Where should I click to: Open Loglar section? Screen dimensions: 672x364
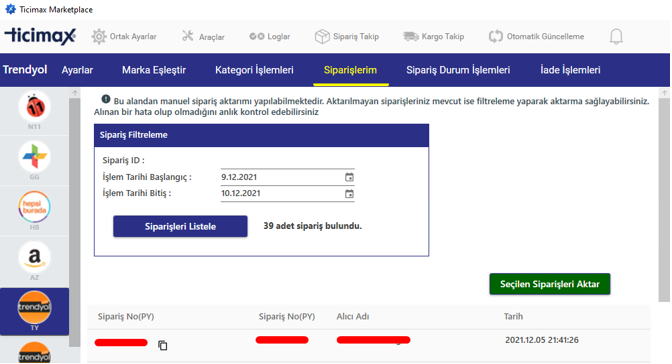[x=270, y=36]
